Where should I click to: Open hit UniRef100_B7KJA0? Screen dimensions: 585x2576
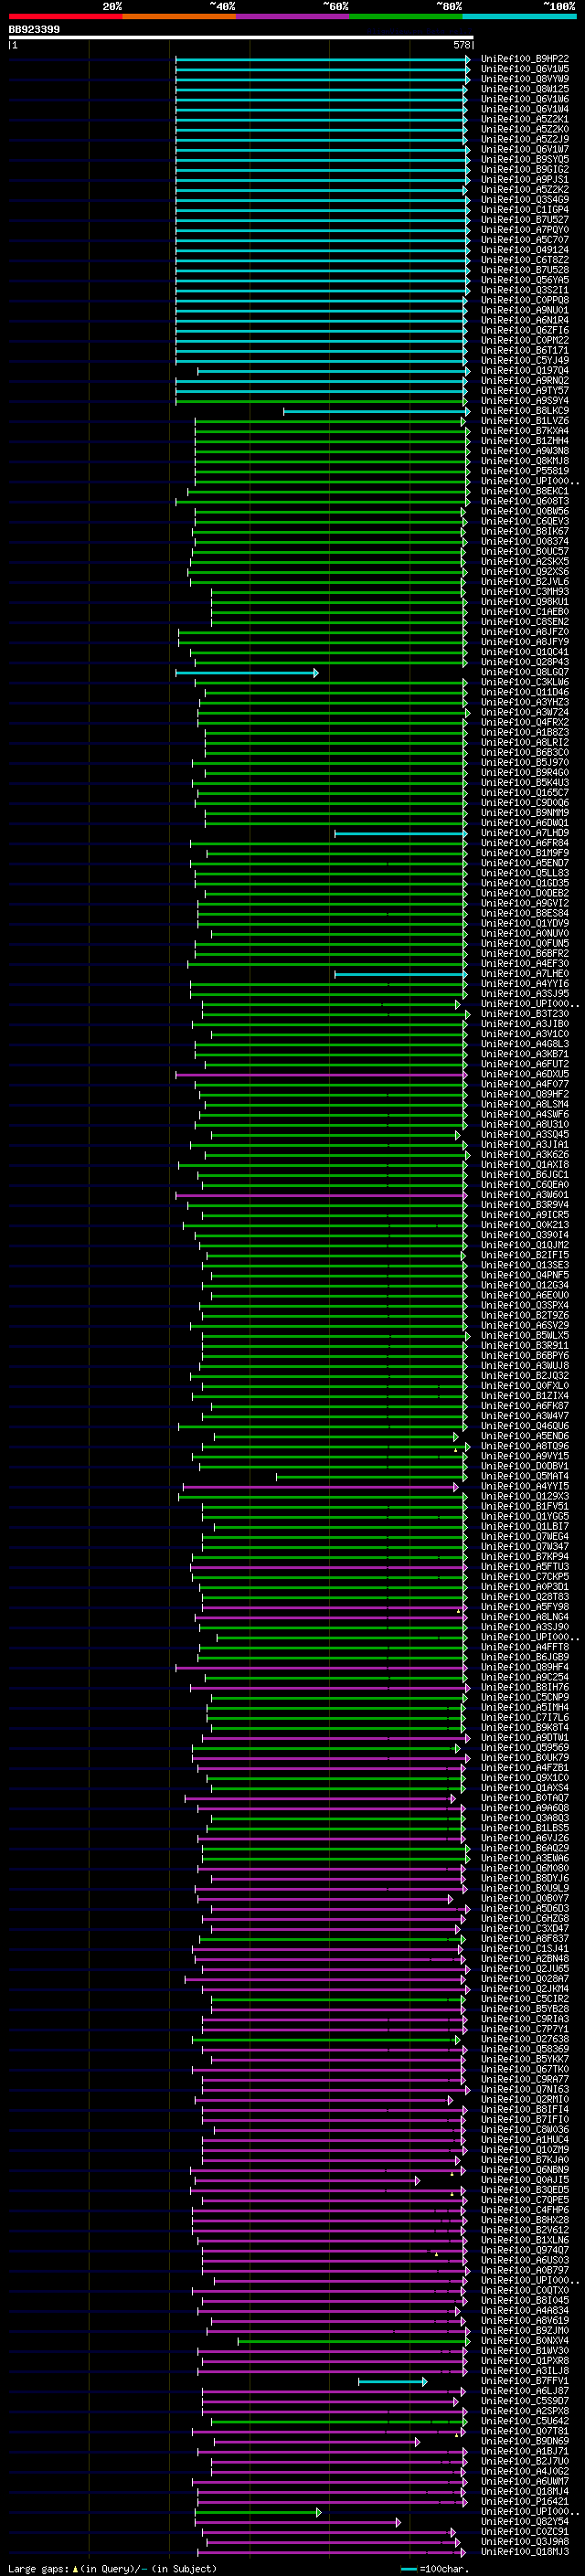525,2159
